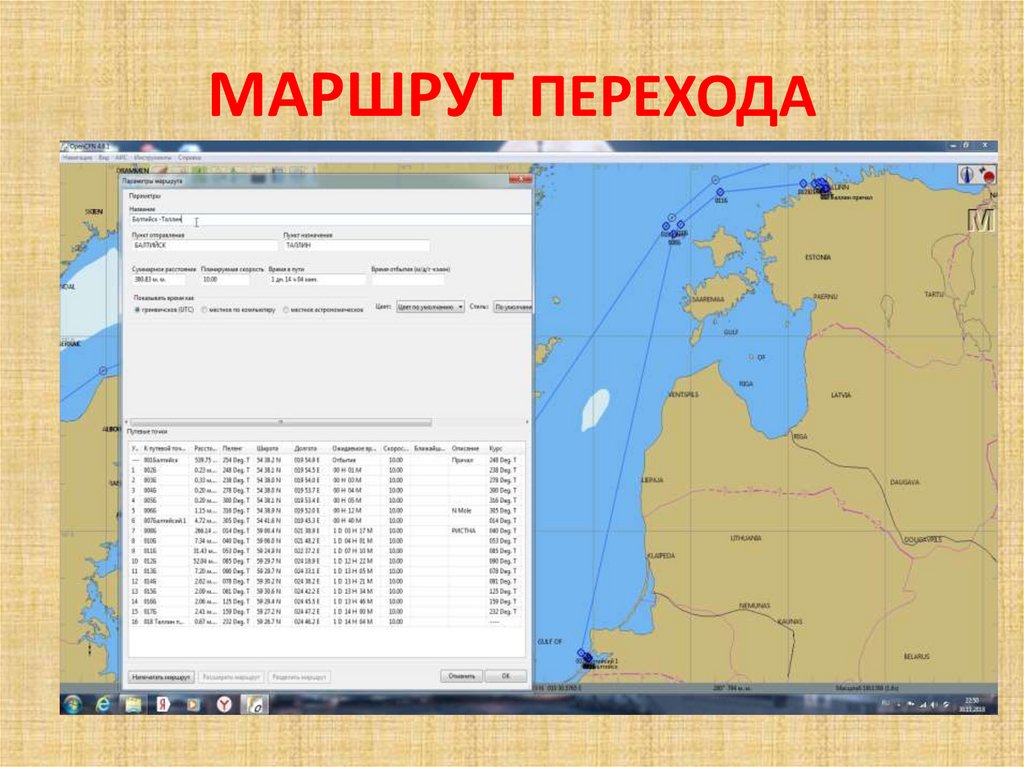Click the Суммарное расстояние field
The height and width of the screenshot is (767, 1024).
pyautogui.click(x=159, y=280)
